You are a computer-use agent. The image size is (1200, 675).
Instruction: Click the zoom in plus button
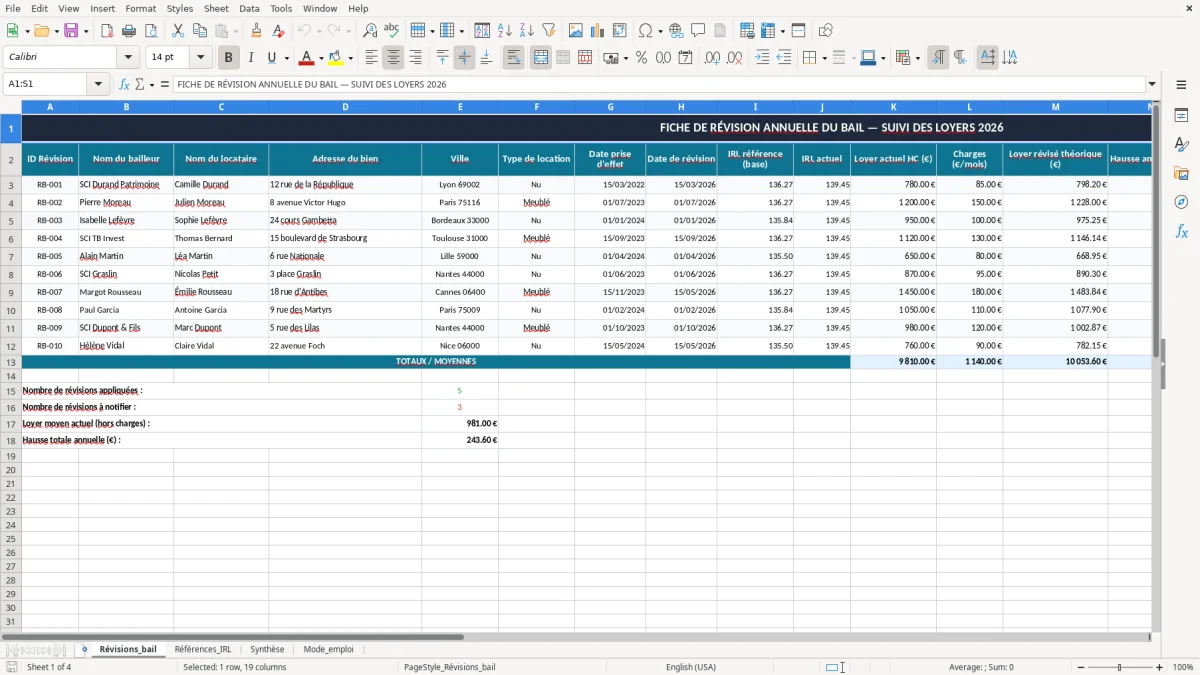point(1160,667)
